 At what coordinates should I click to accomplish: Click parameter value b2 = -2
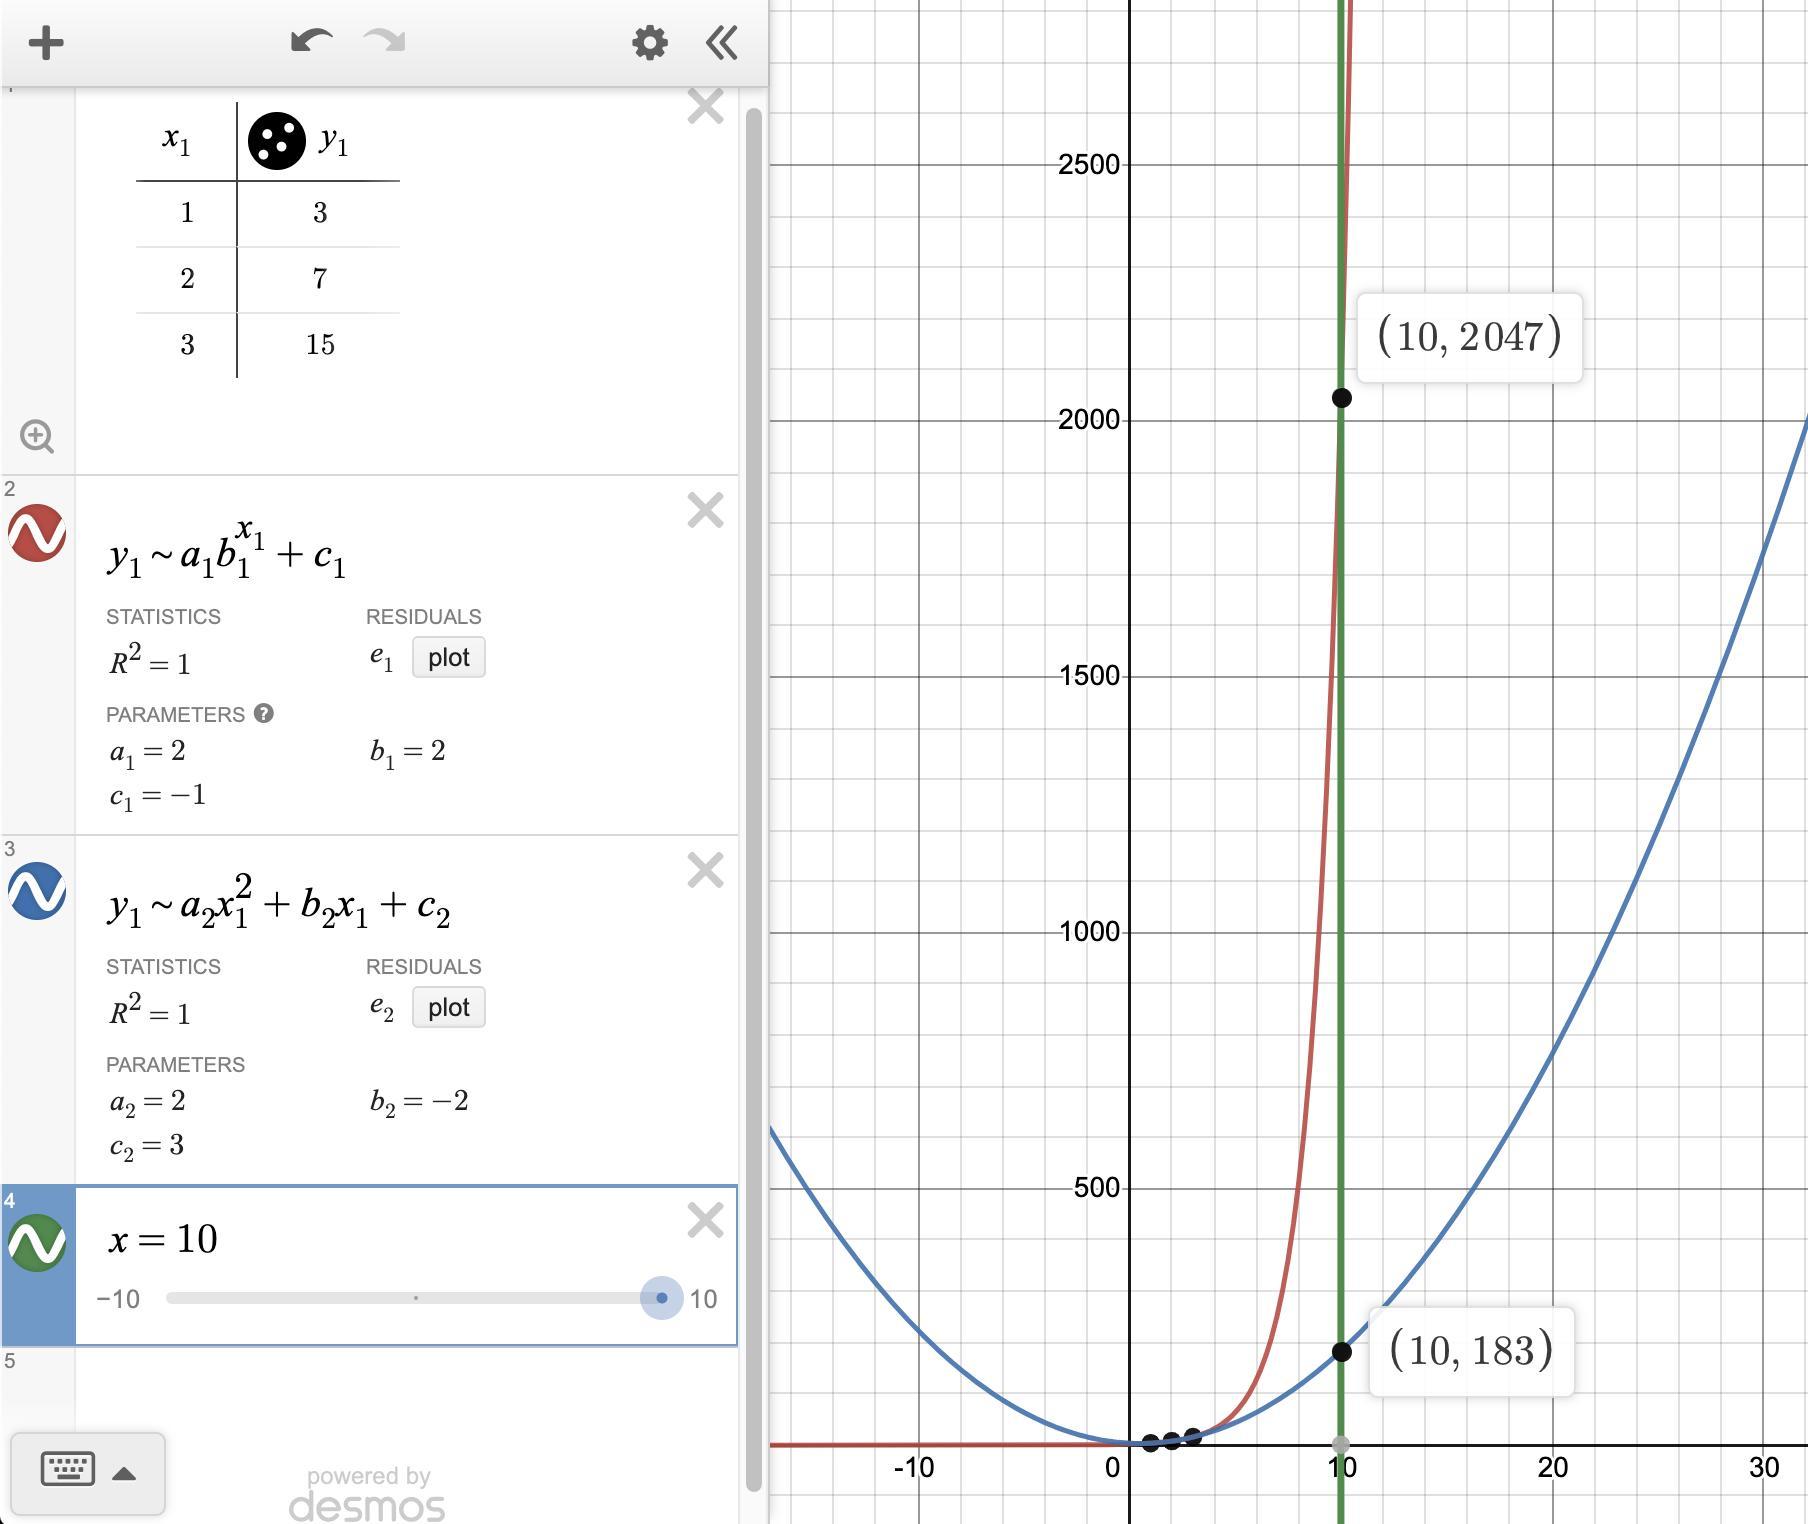point(419,1102)
